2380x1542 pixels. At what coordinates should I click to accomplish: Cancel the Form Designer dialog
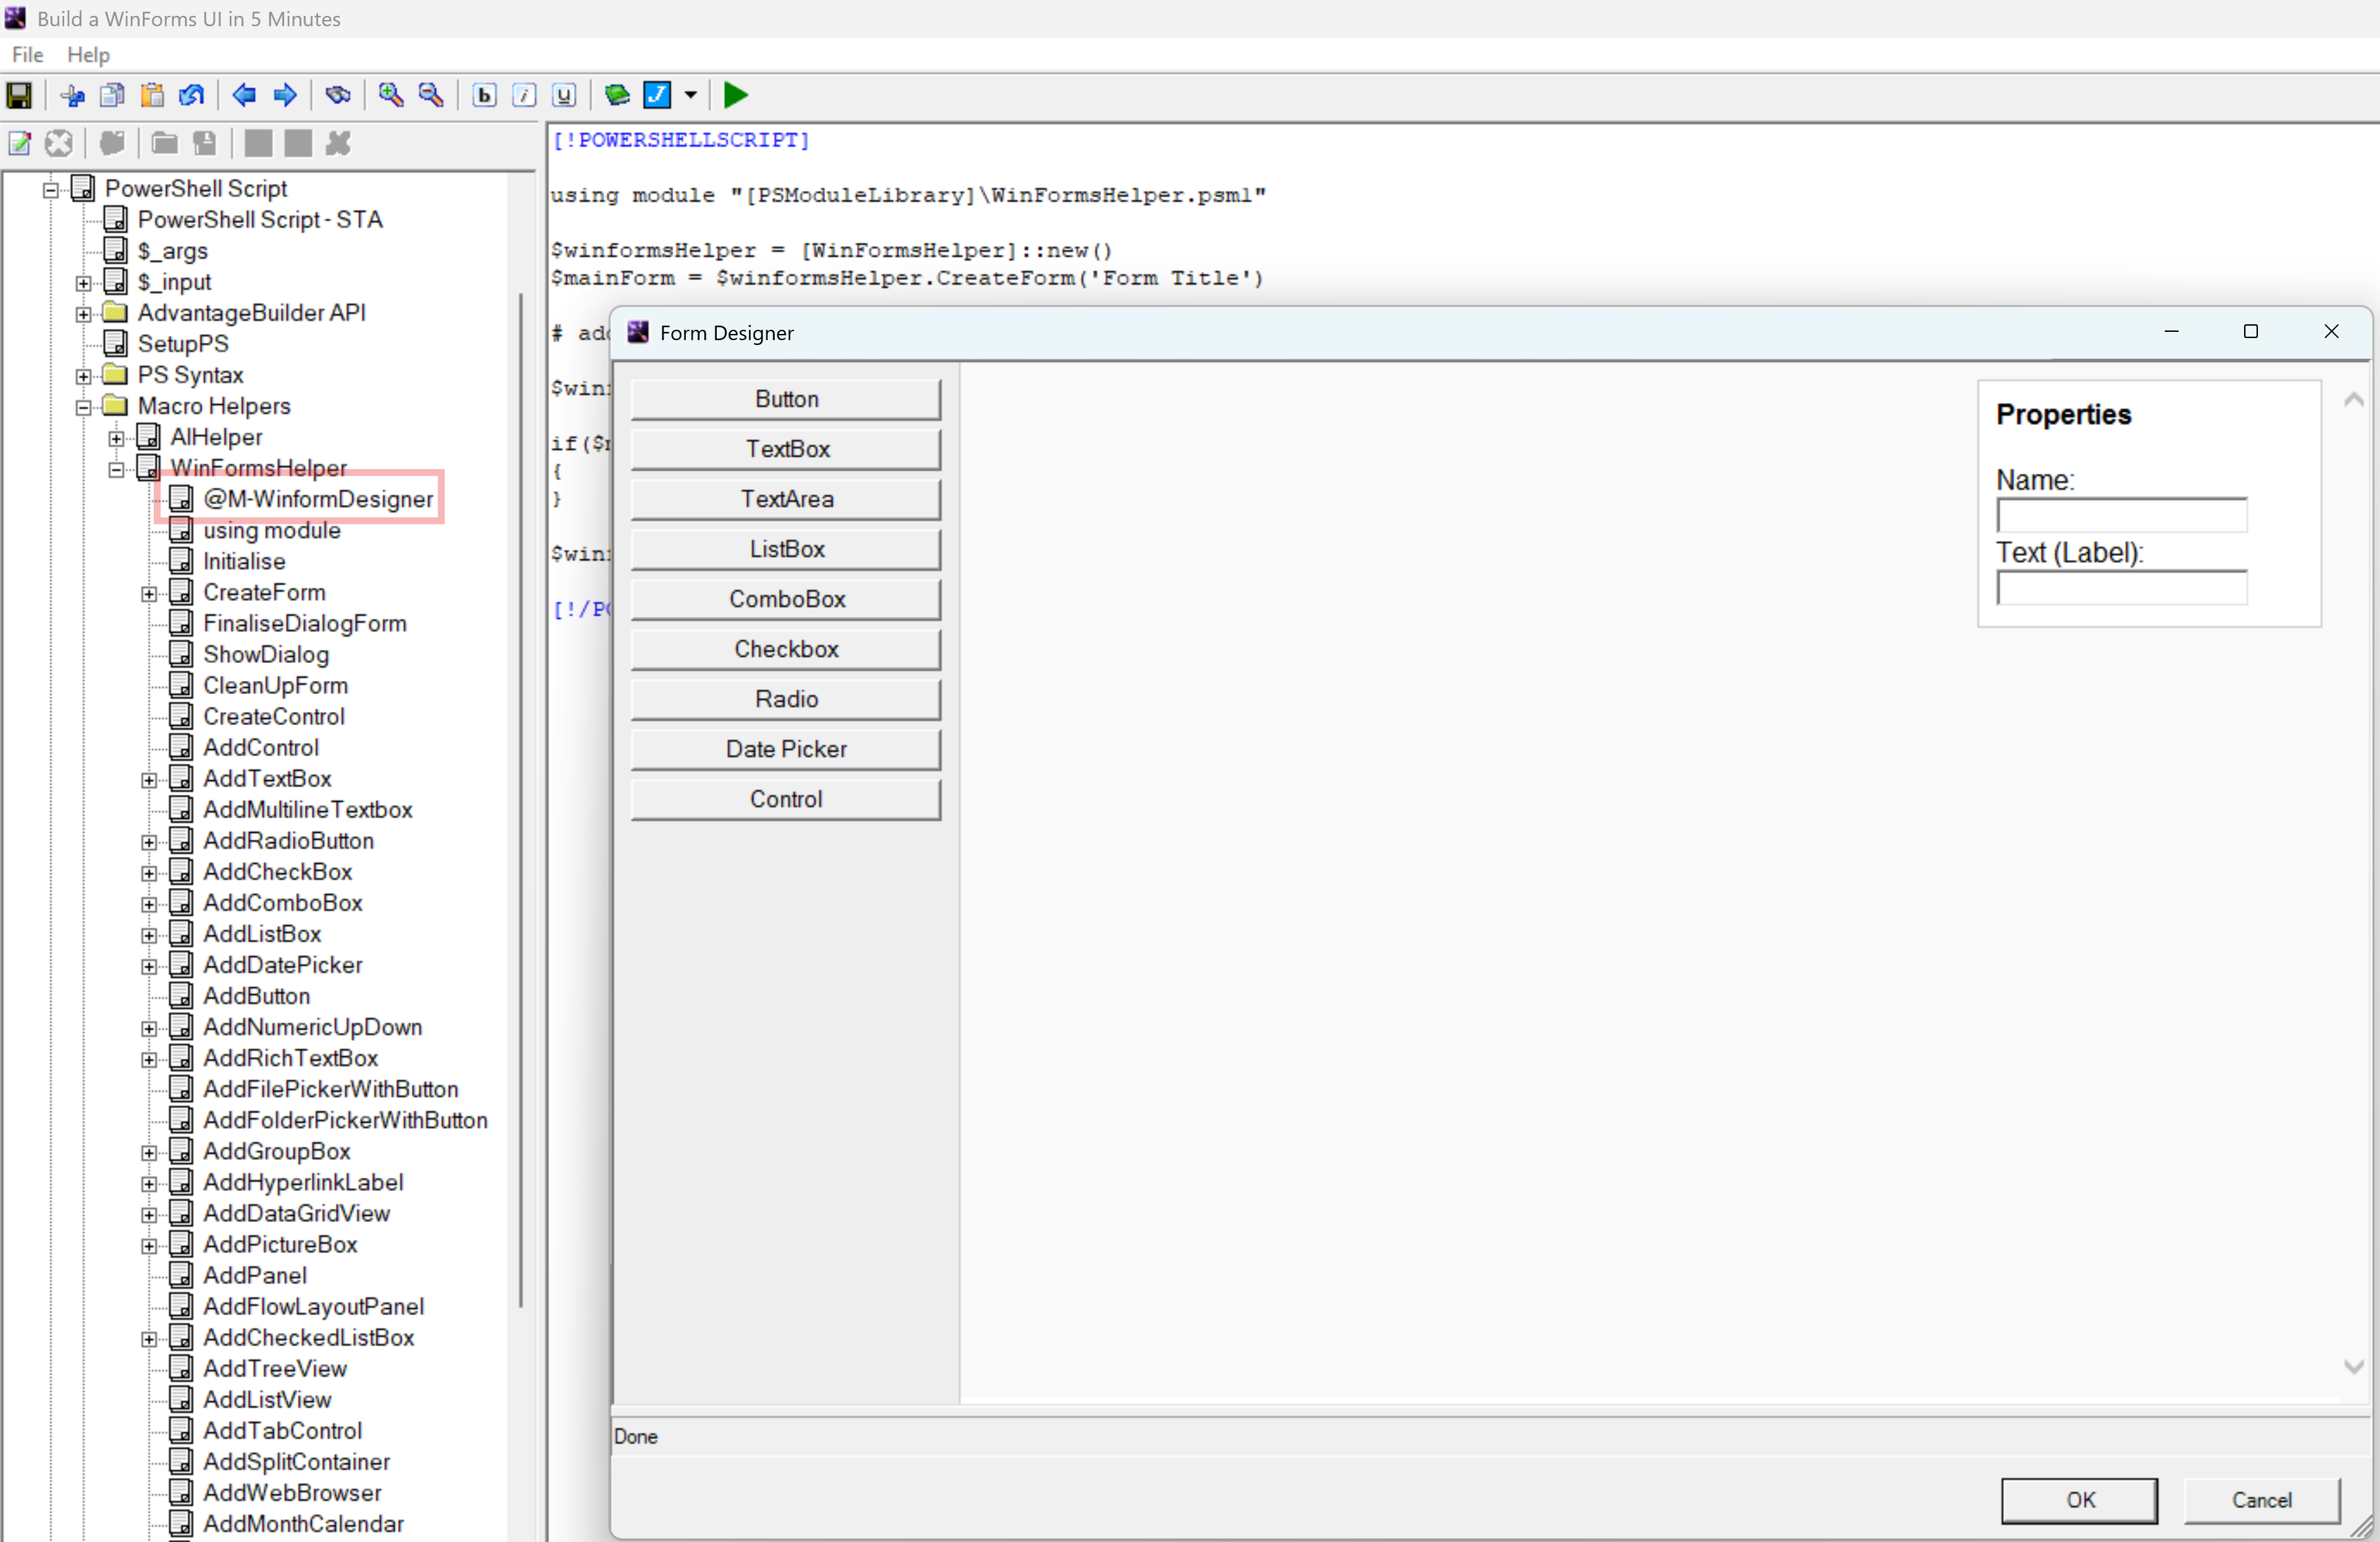pyautogui.click(x=2262, y=1500)
